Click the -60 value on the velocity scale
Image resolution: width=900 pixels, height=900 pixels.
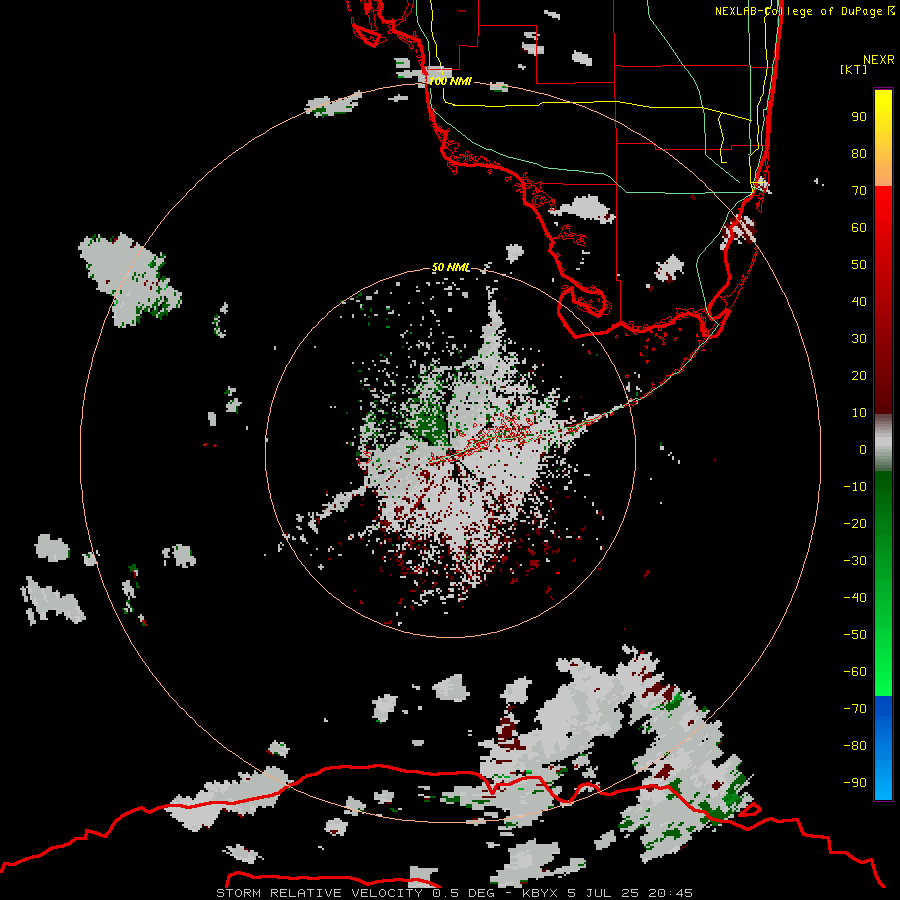tap(855, 672)
